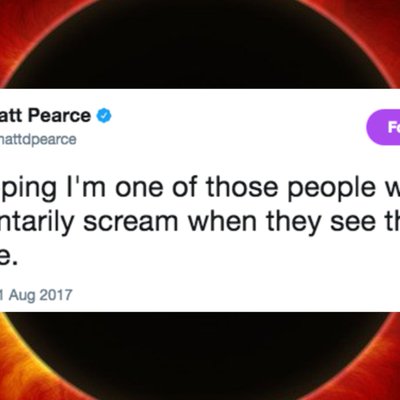
Task: Click the "e." fragment ending the tweet
Action: coord(8,257)
